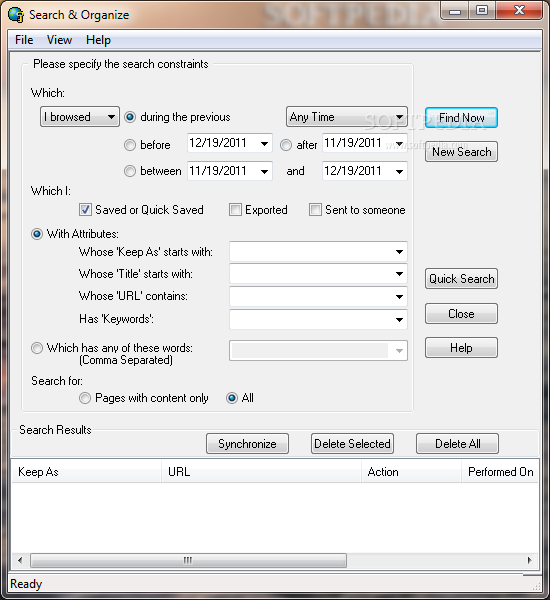Click the Search & Organize app icon

(16, 15)
